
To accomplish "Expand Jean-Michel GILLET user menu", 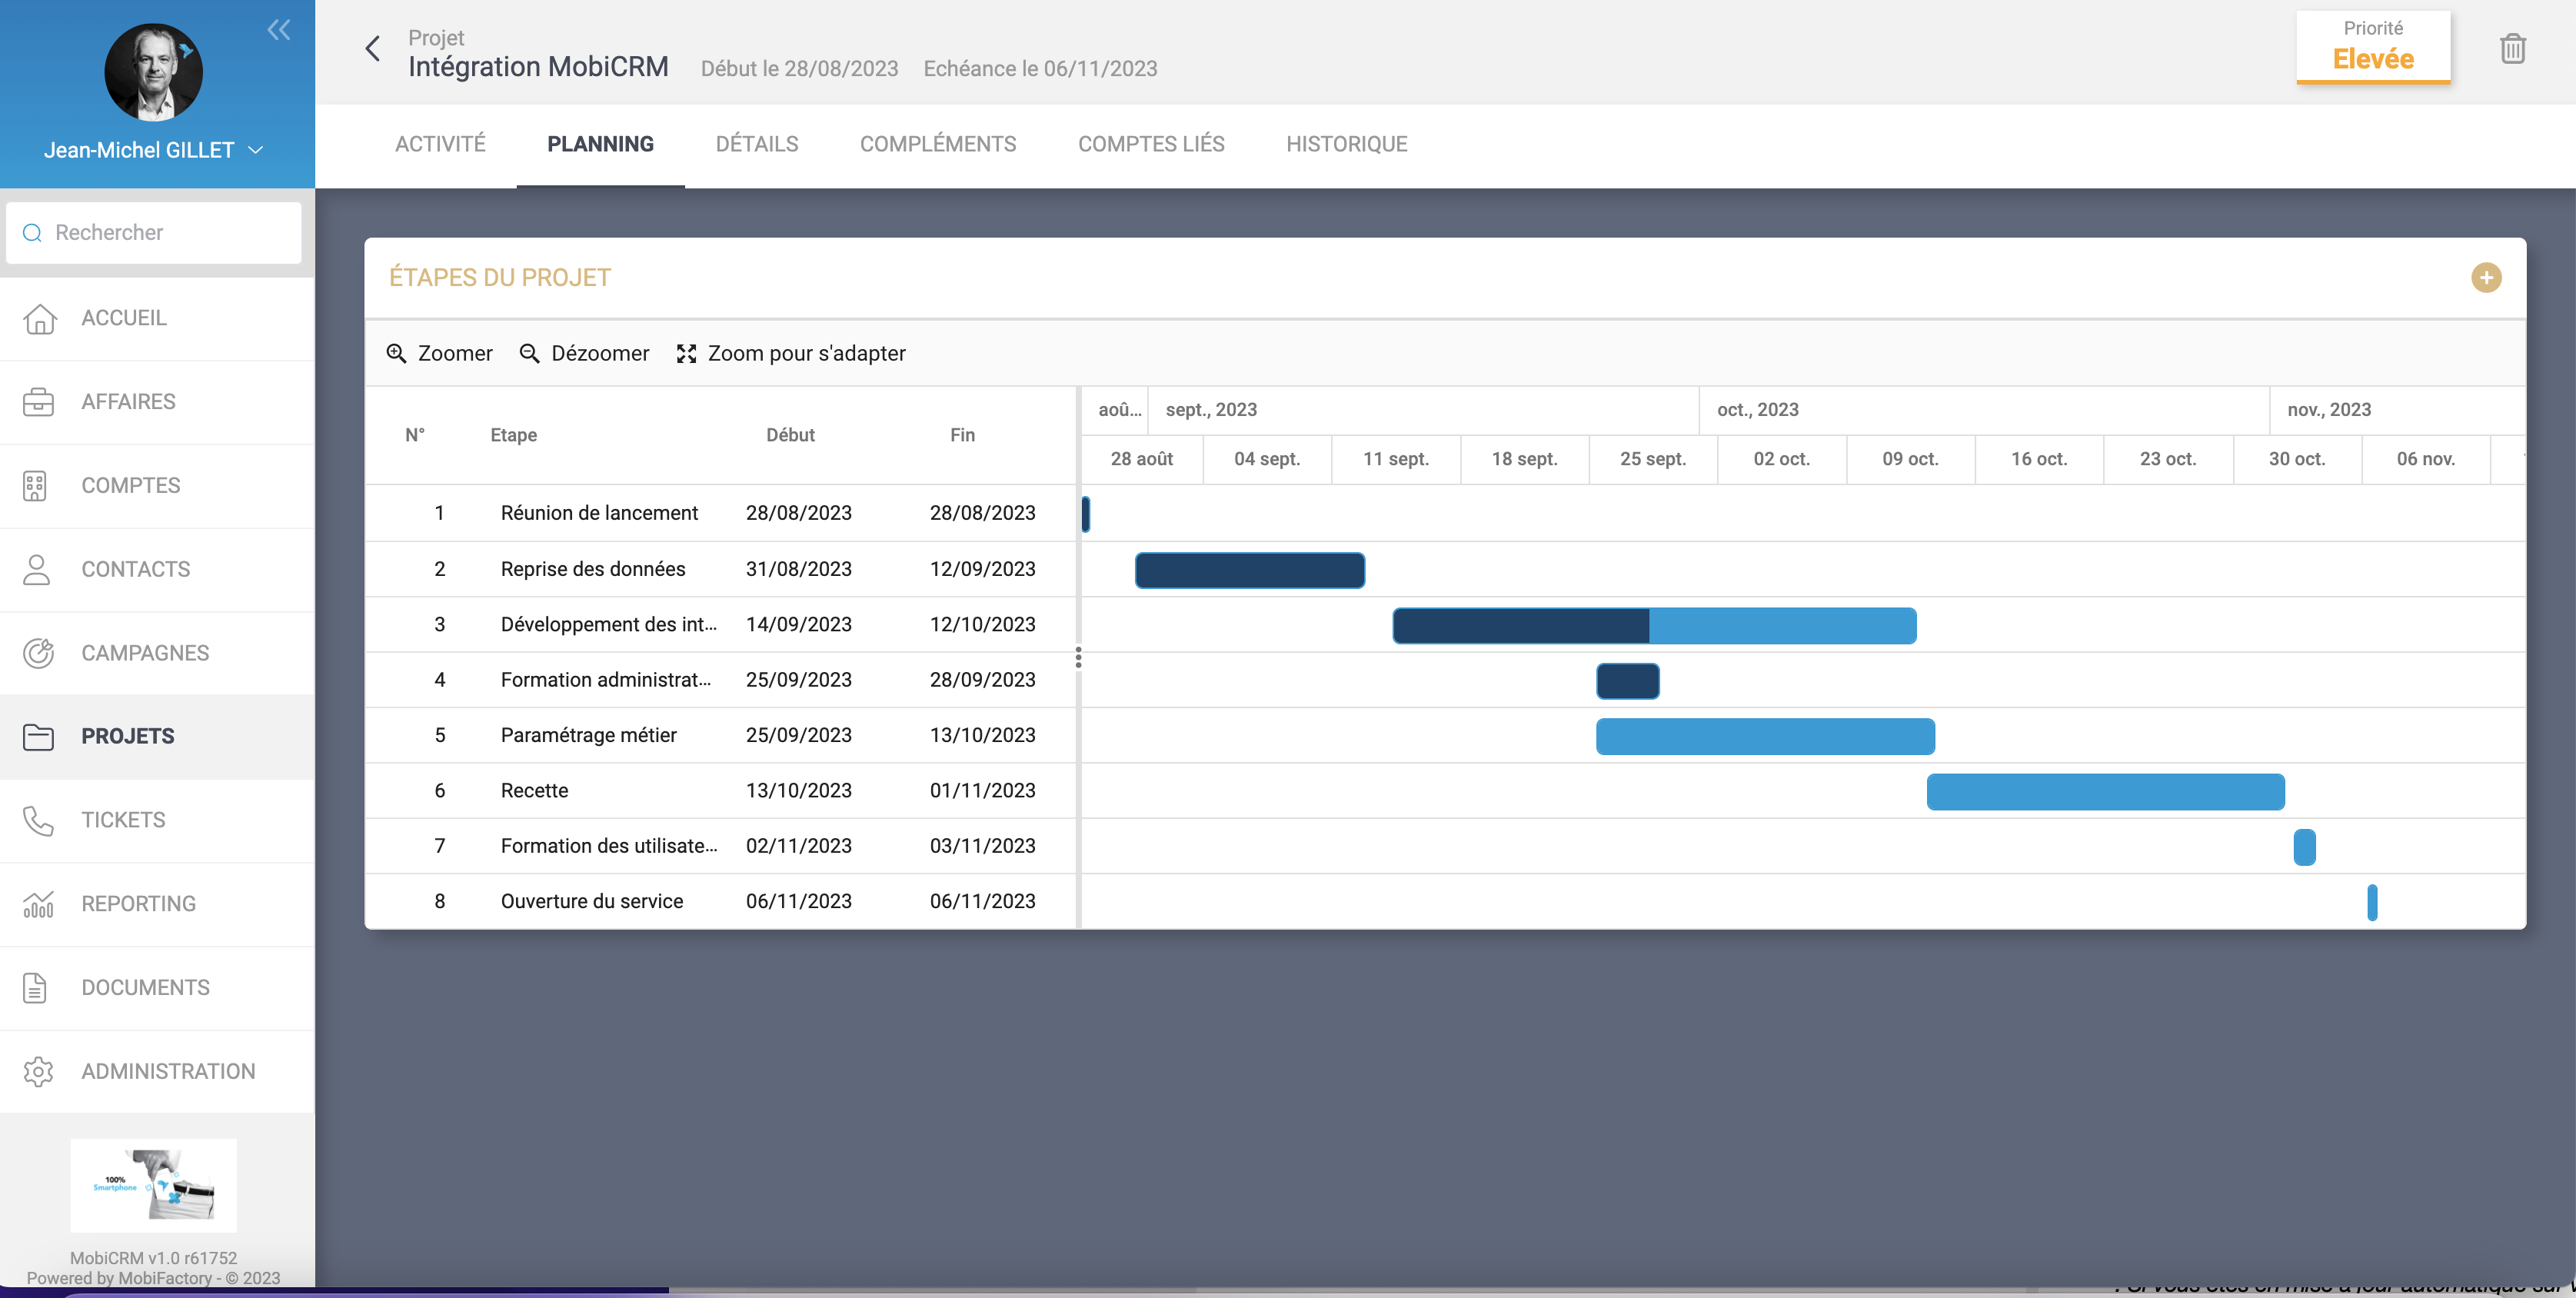I will 153,150.
